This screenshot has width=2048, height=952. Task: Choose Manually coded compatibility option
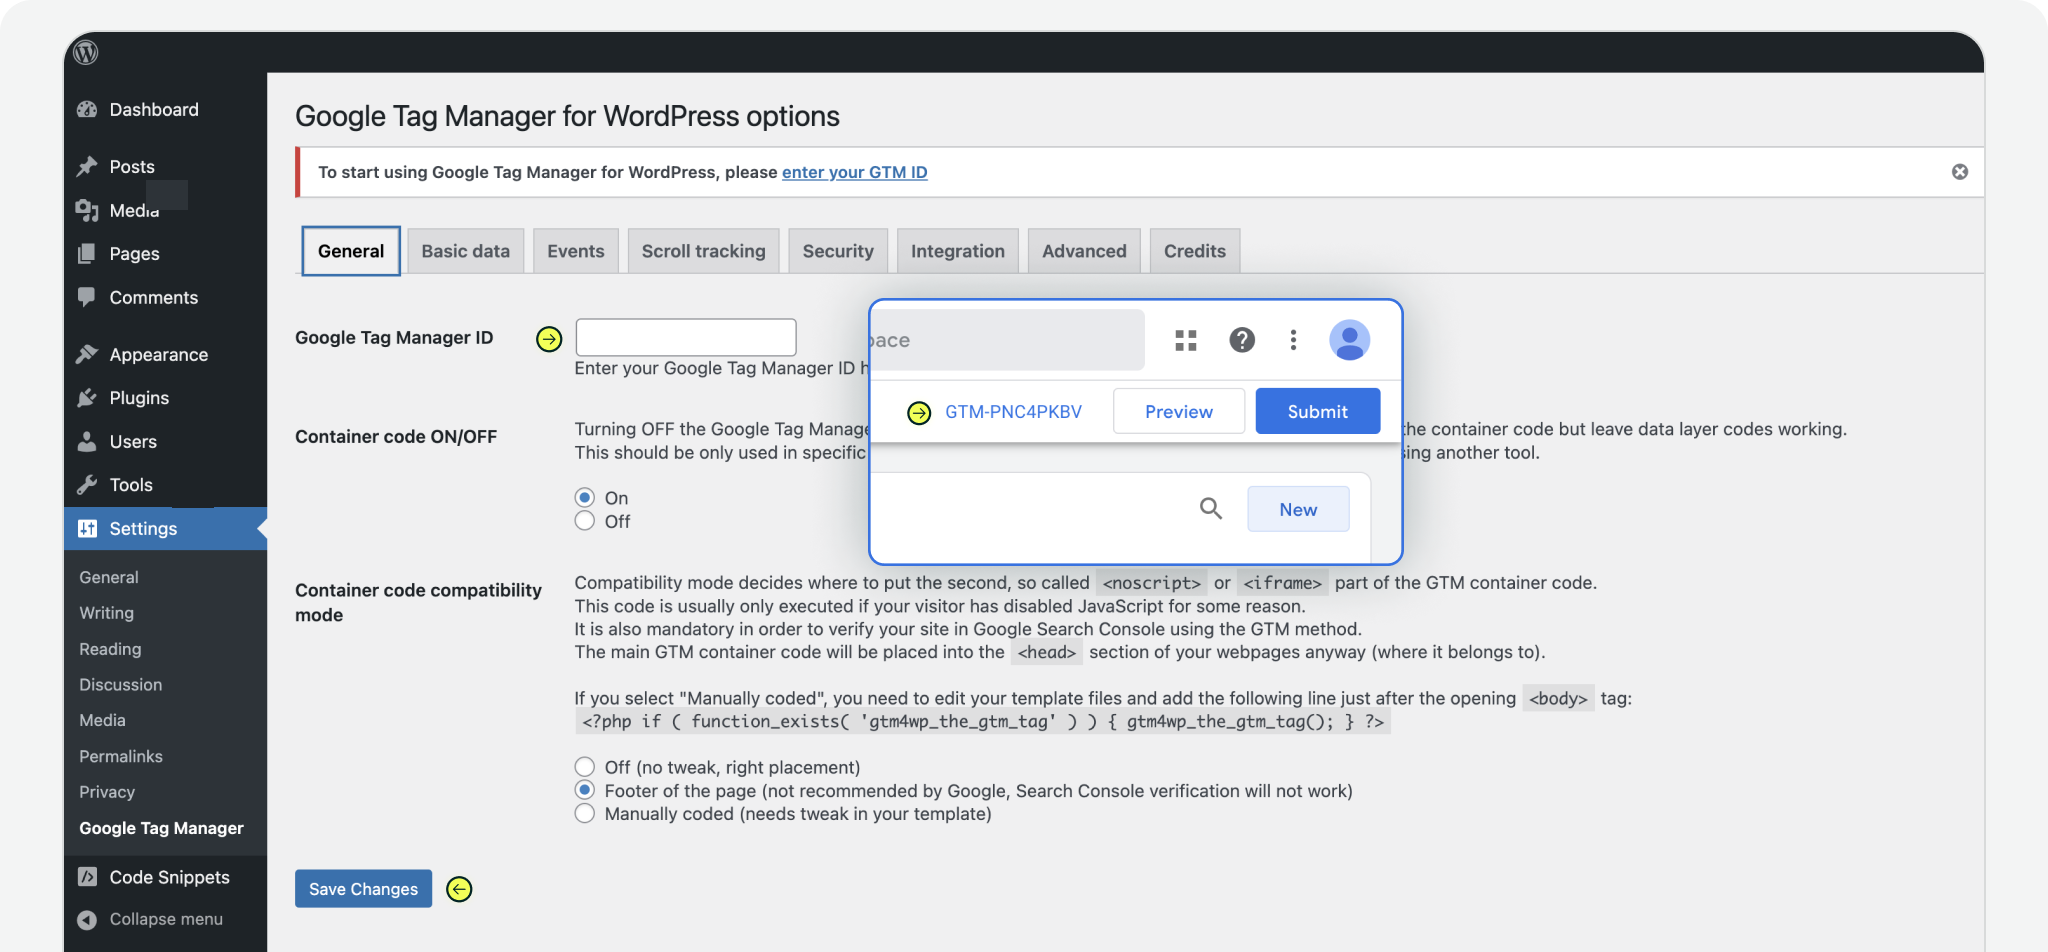(x=585, y=814)
